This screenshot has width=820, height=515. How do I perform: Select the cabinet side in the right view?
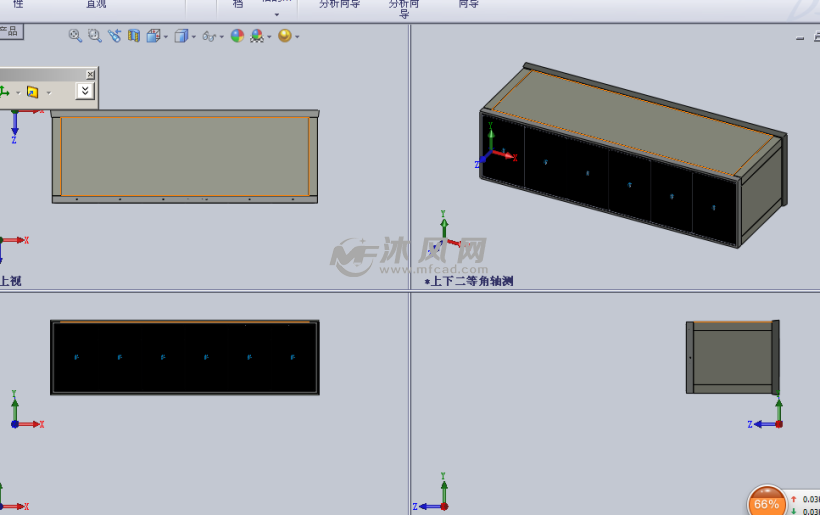coord(732,358)
